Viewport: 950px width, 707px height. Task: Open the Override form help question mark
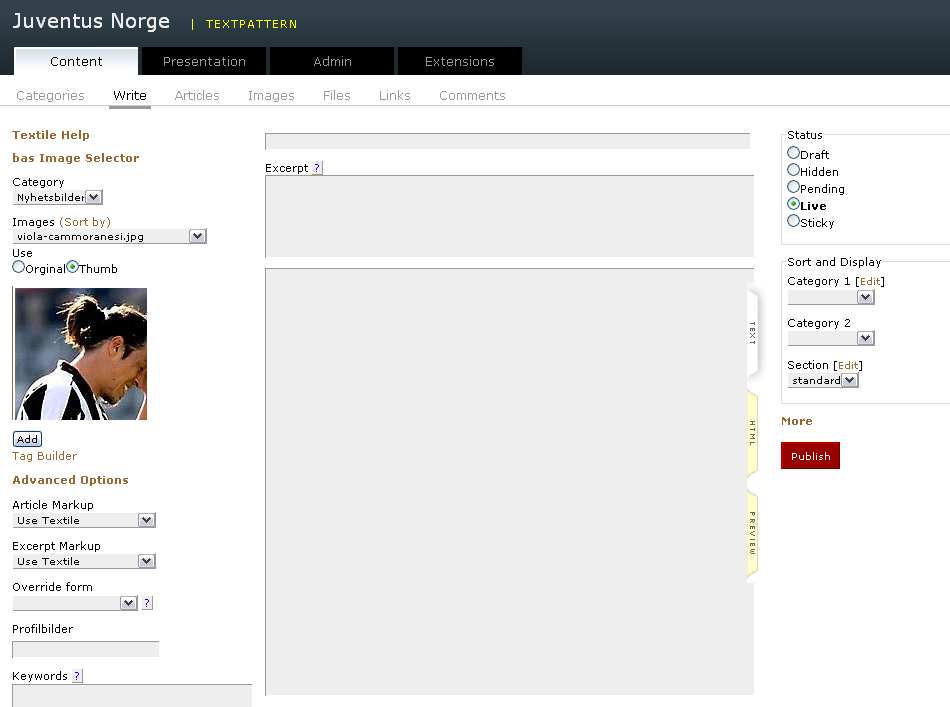click(x=147, y=603)
